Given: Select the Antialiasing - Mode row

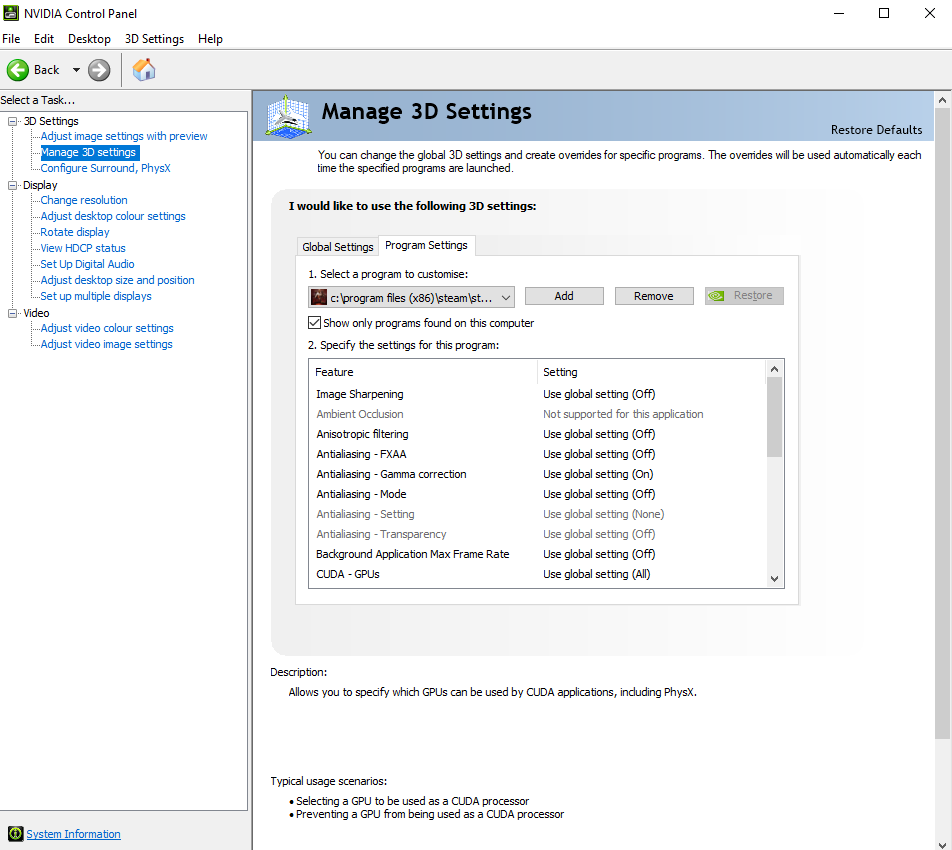Looking at the screenshot, I should [537, 494].
